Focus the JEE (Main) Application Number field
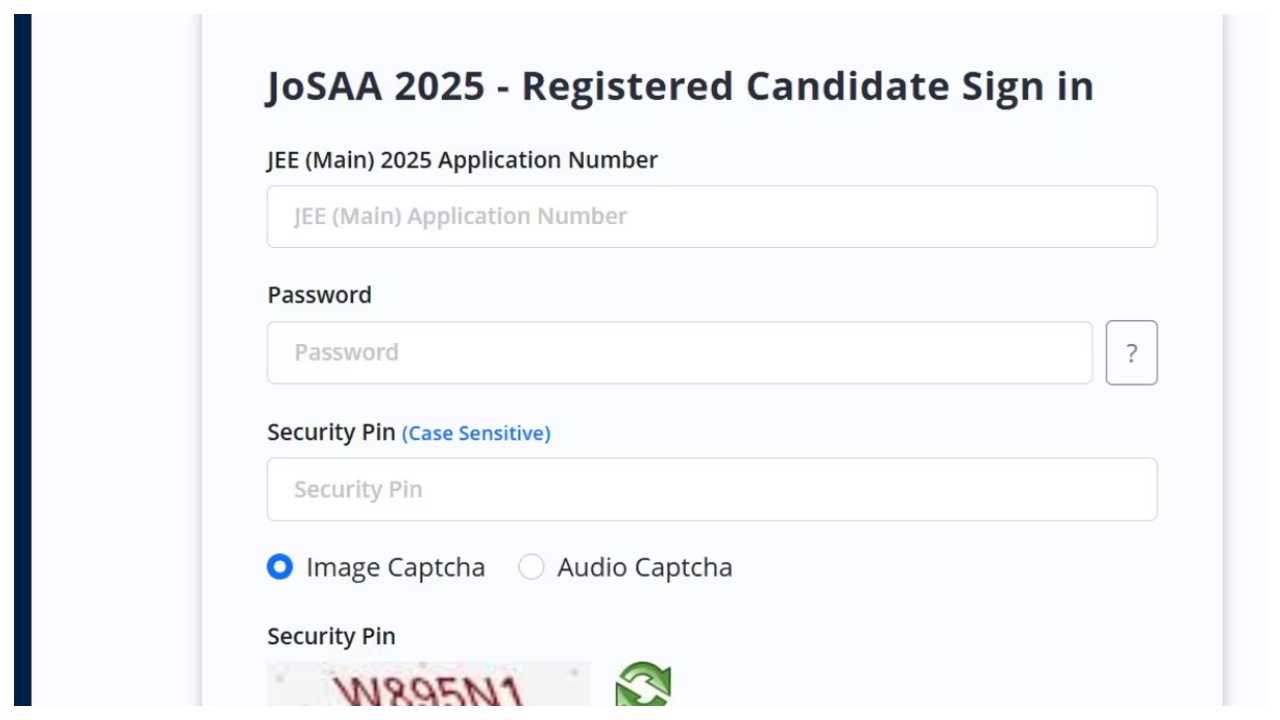Viewport: 1280px width, 720px height. 712,217
